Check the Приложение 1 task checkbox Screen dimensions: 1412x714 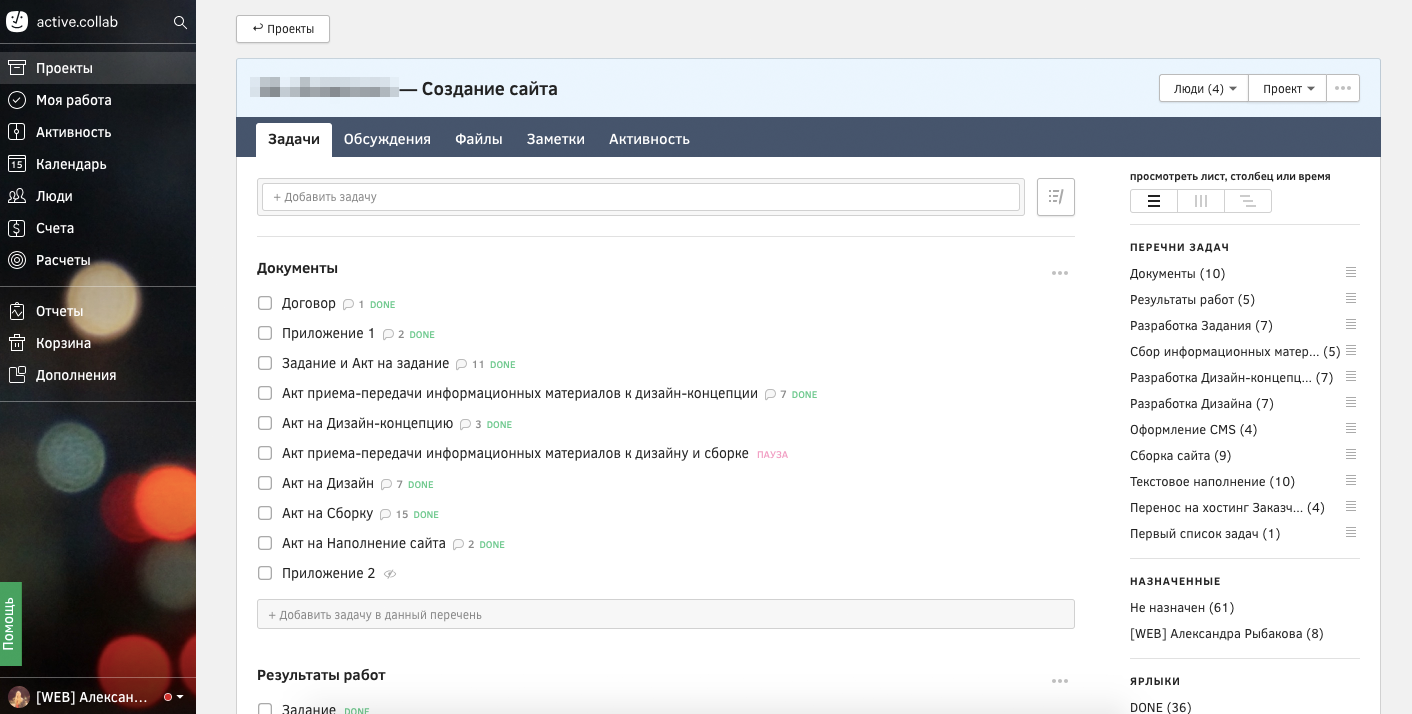(265, 333)
